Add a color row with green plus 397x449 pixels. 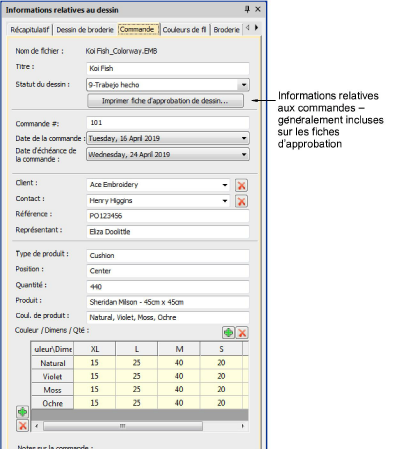point(22,412)
